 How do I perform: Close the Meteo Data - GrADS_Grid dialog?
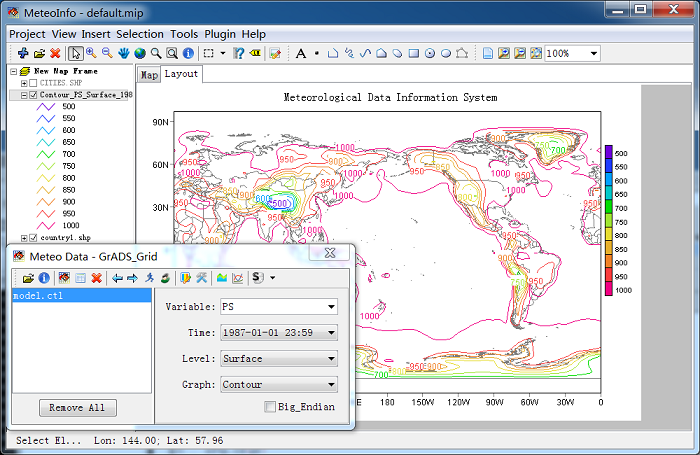(329, 253)
